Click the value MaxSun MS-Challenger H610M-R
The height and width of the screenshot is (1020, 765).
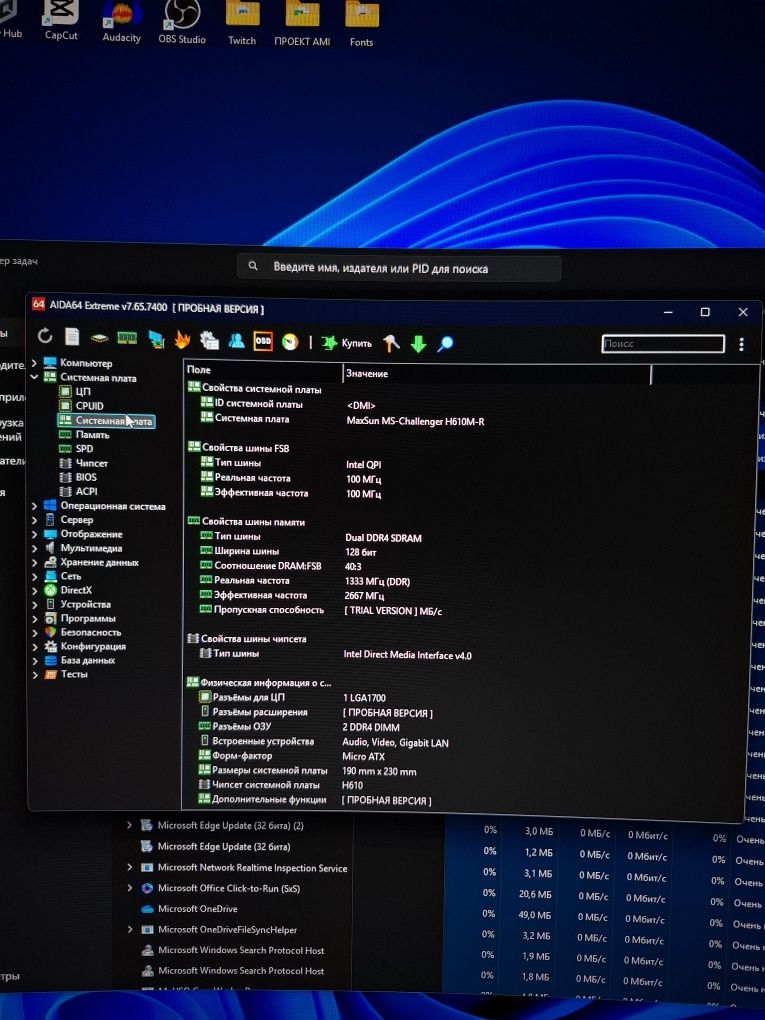pyautogui.click(x=415, y=422)
